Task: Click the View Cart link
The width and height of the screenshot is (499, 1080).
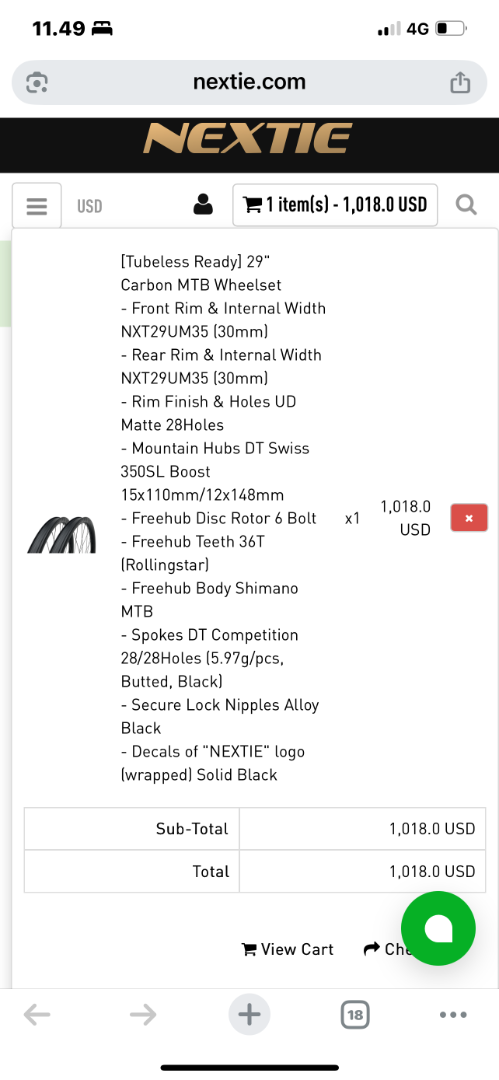Action: tap(287, 949)
